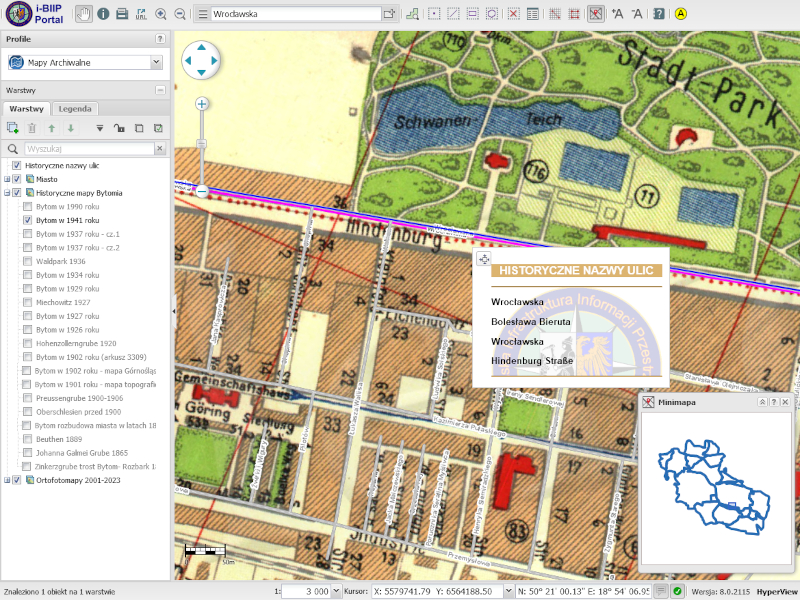The height and width of the screenshot is (600, 800).
Task: Move the selected layer up
Action: click(52, 128)
